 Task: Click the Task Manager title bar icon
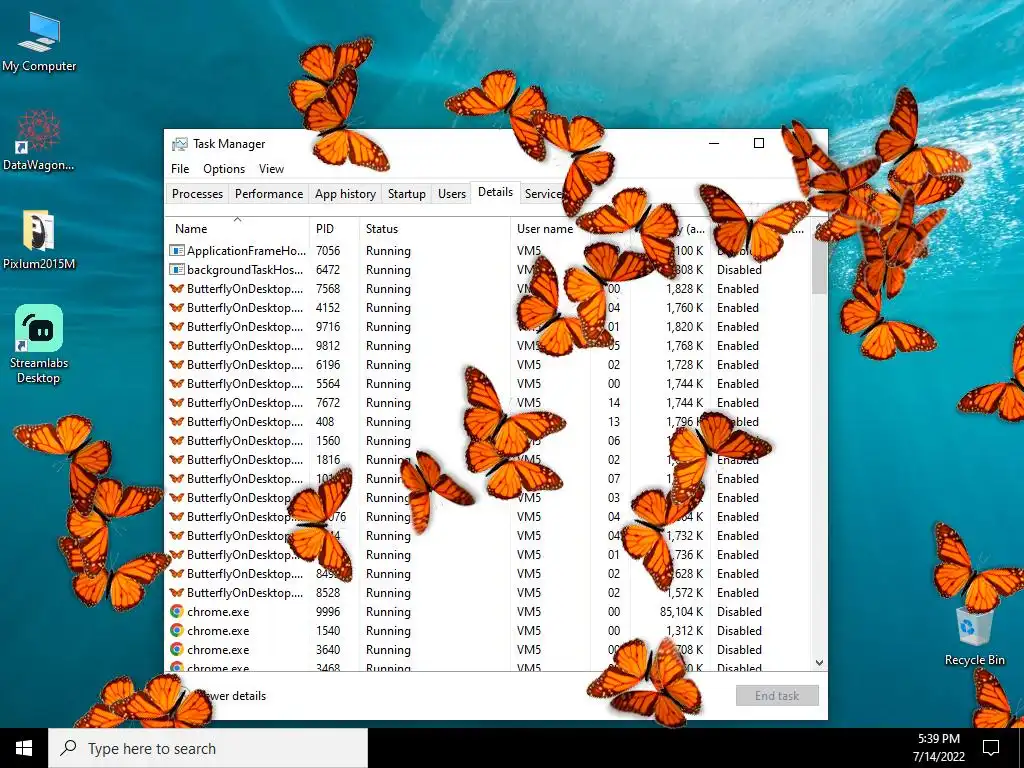(x=179, y=144)
